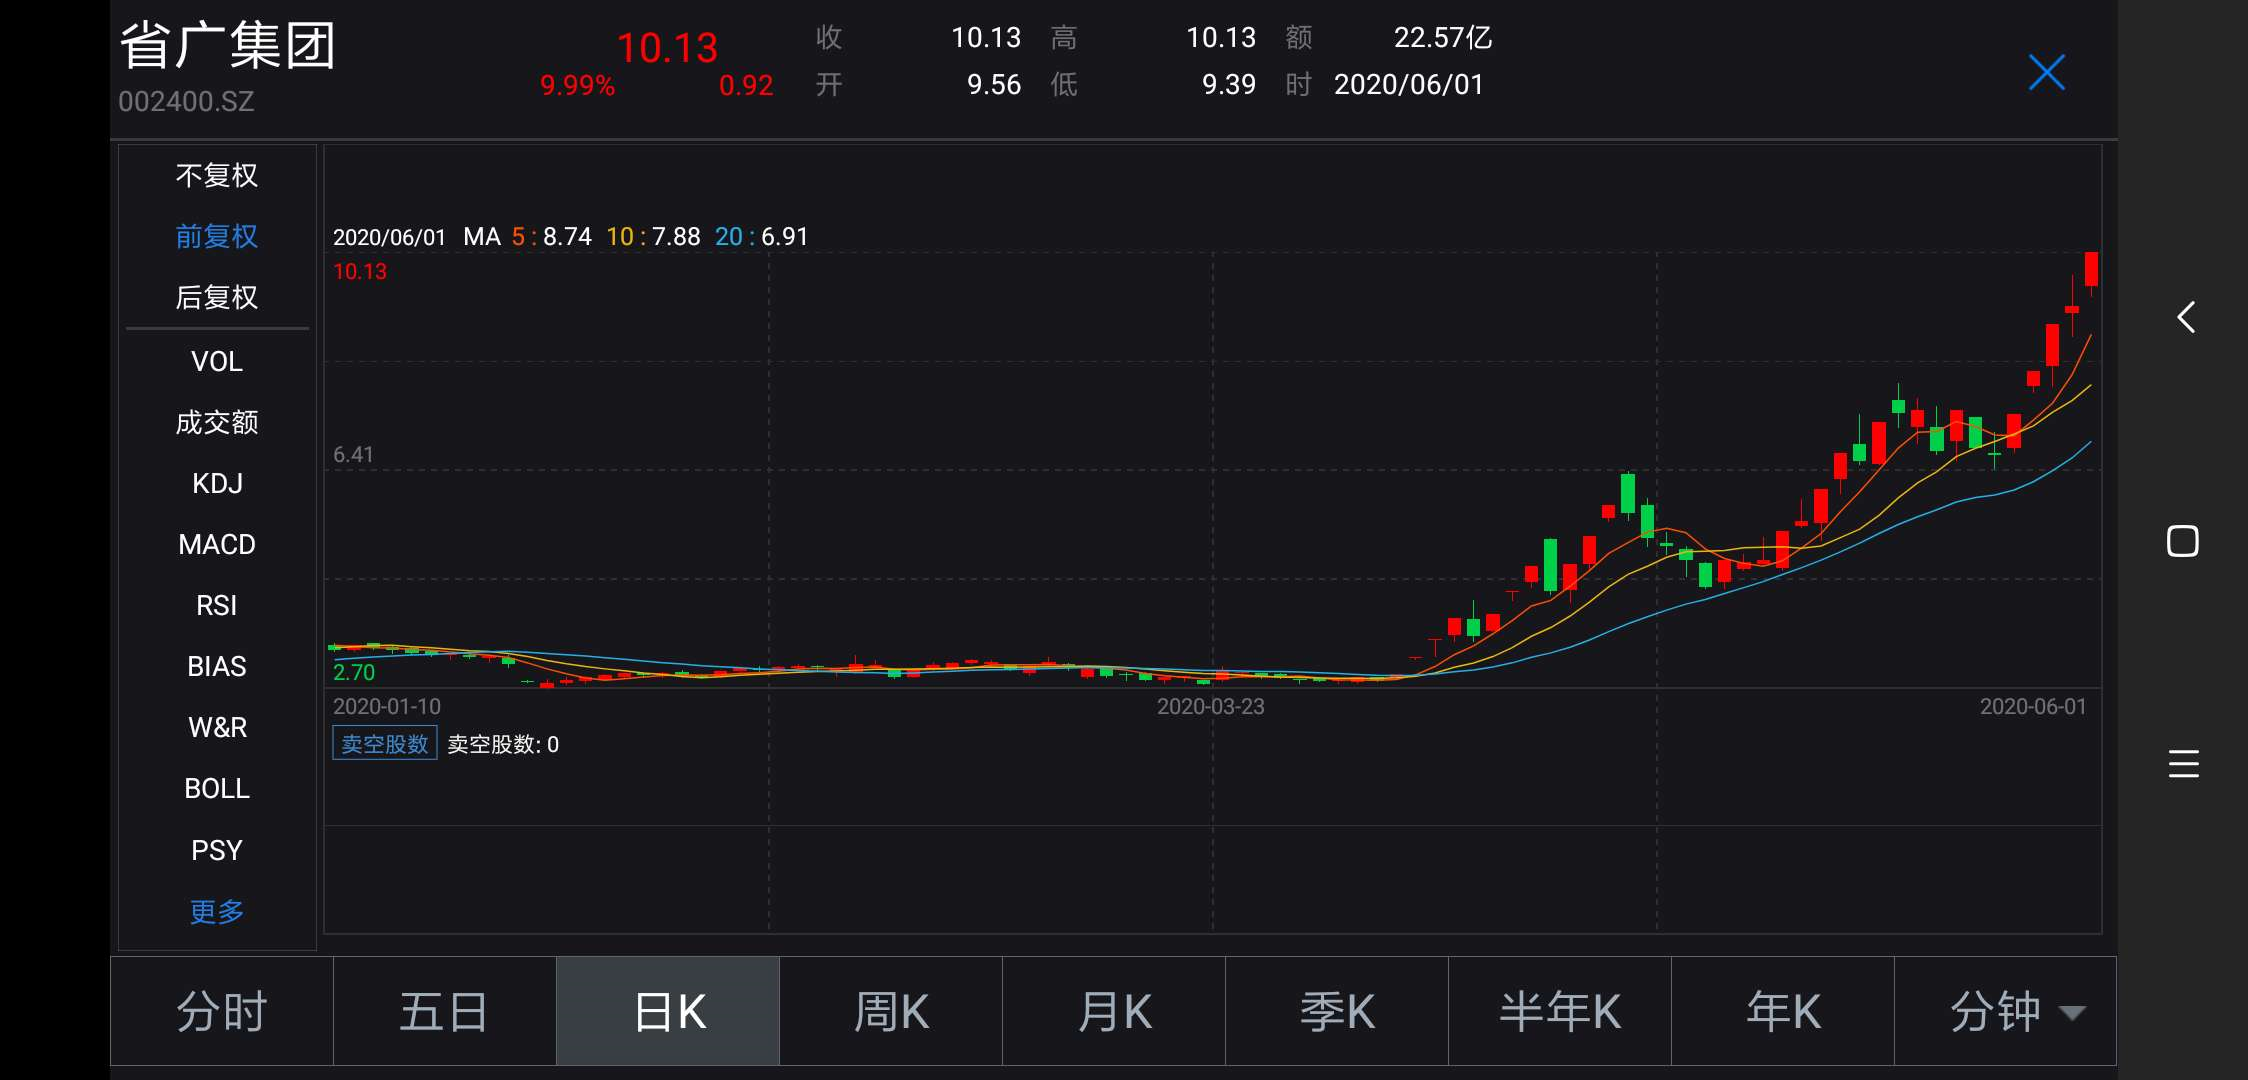2248x1080 pixels.
Task: Open the Android recent apps menu icon
Action: (2183, 763)
